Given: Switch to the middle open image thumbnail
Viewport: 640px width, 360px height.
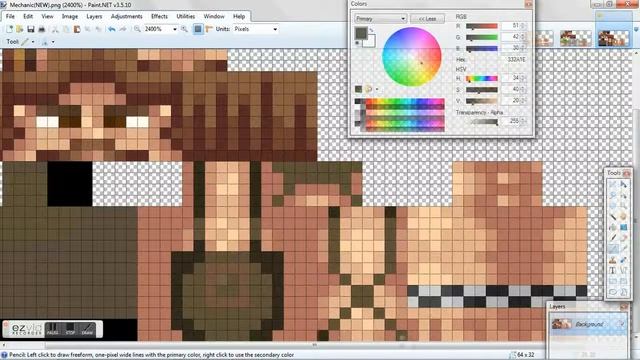Looking at the screenshot, I should tap(576, 38).
